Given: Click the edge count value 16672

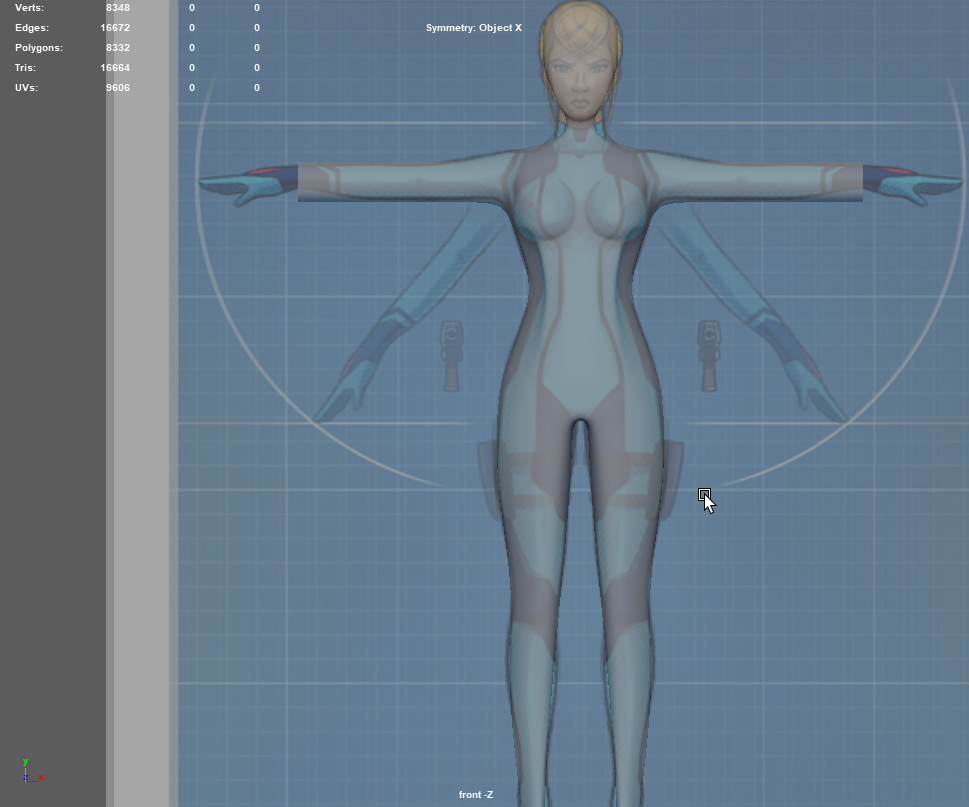Looking at the screenshot, I should point(115,28).
